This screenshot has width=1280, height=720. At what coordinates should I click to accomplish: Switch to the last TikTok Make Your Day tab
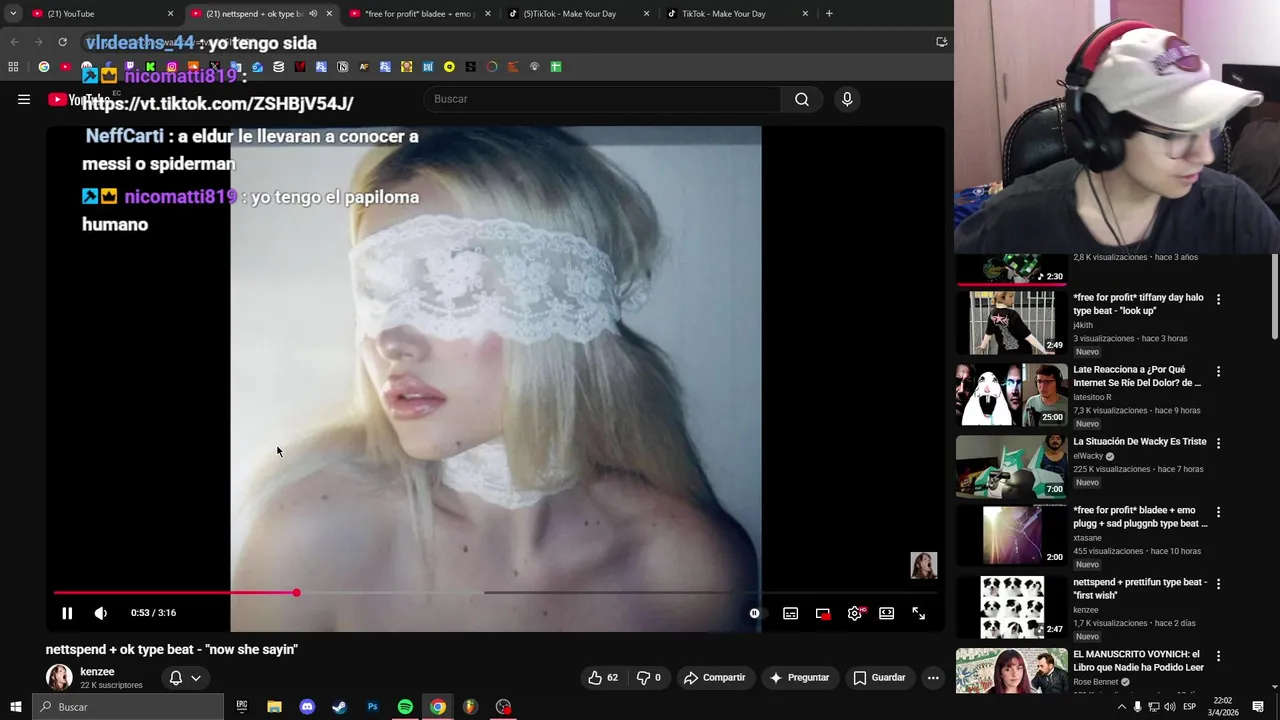(738, 14)
